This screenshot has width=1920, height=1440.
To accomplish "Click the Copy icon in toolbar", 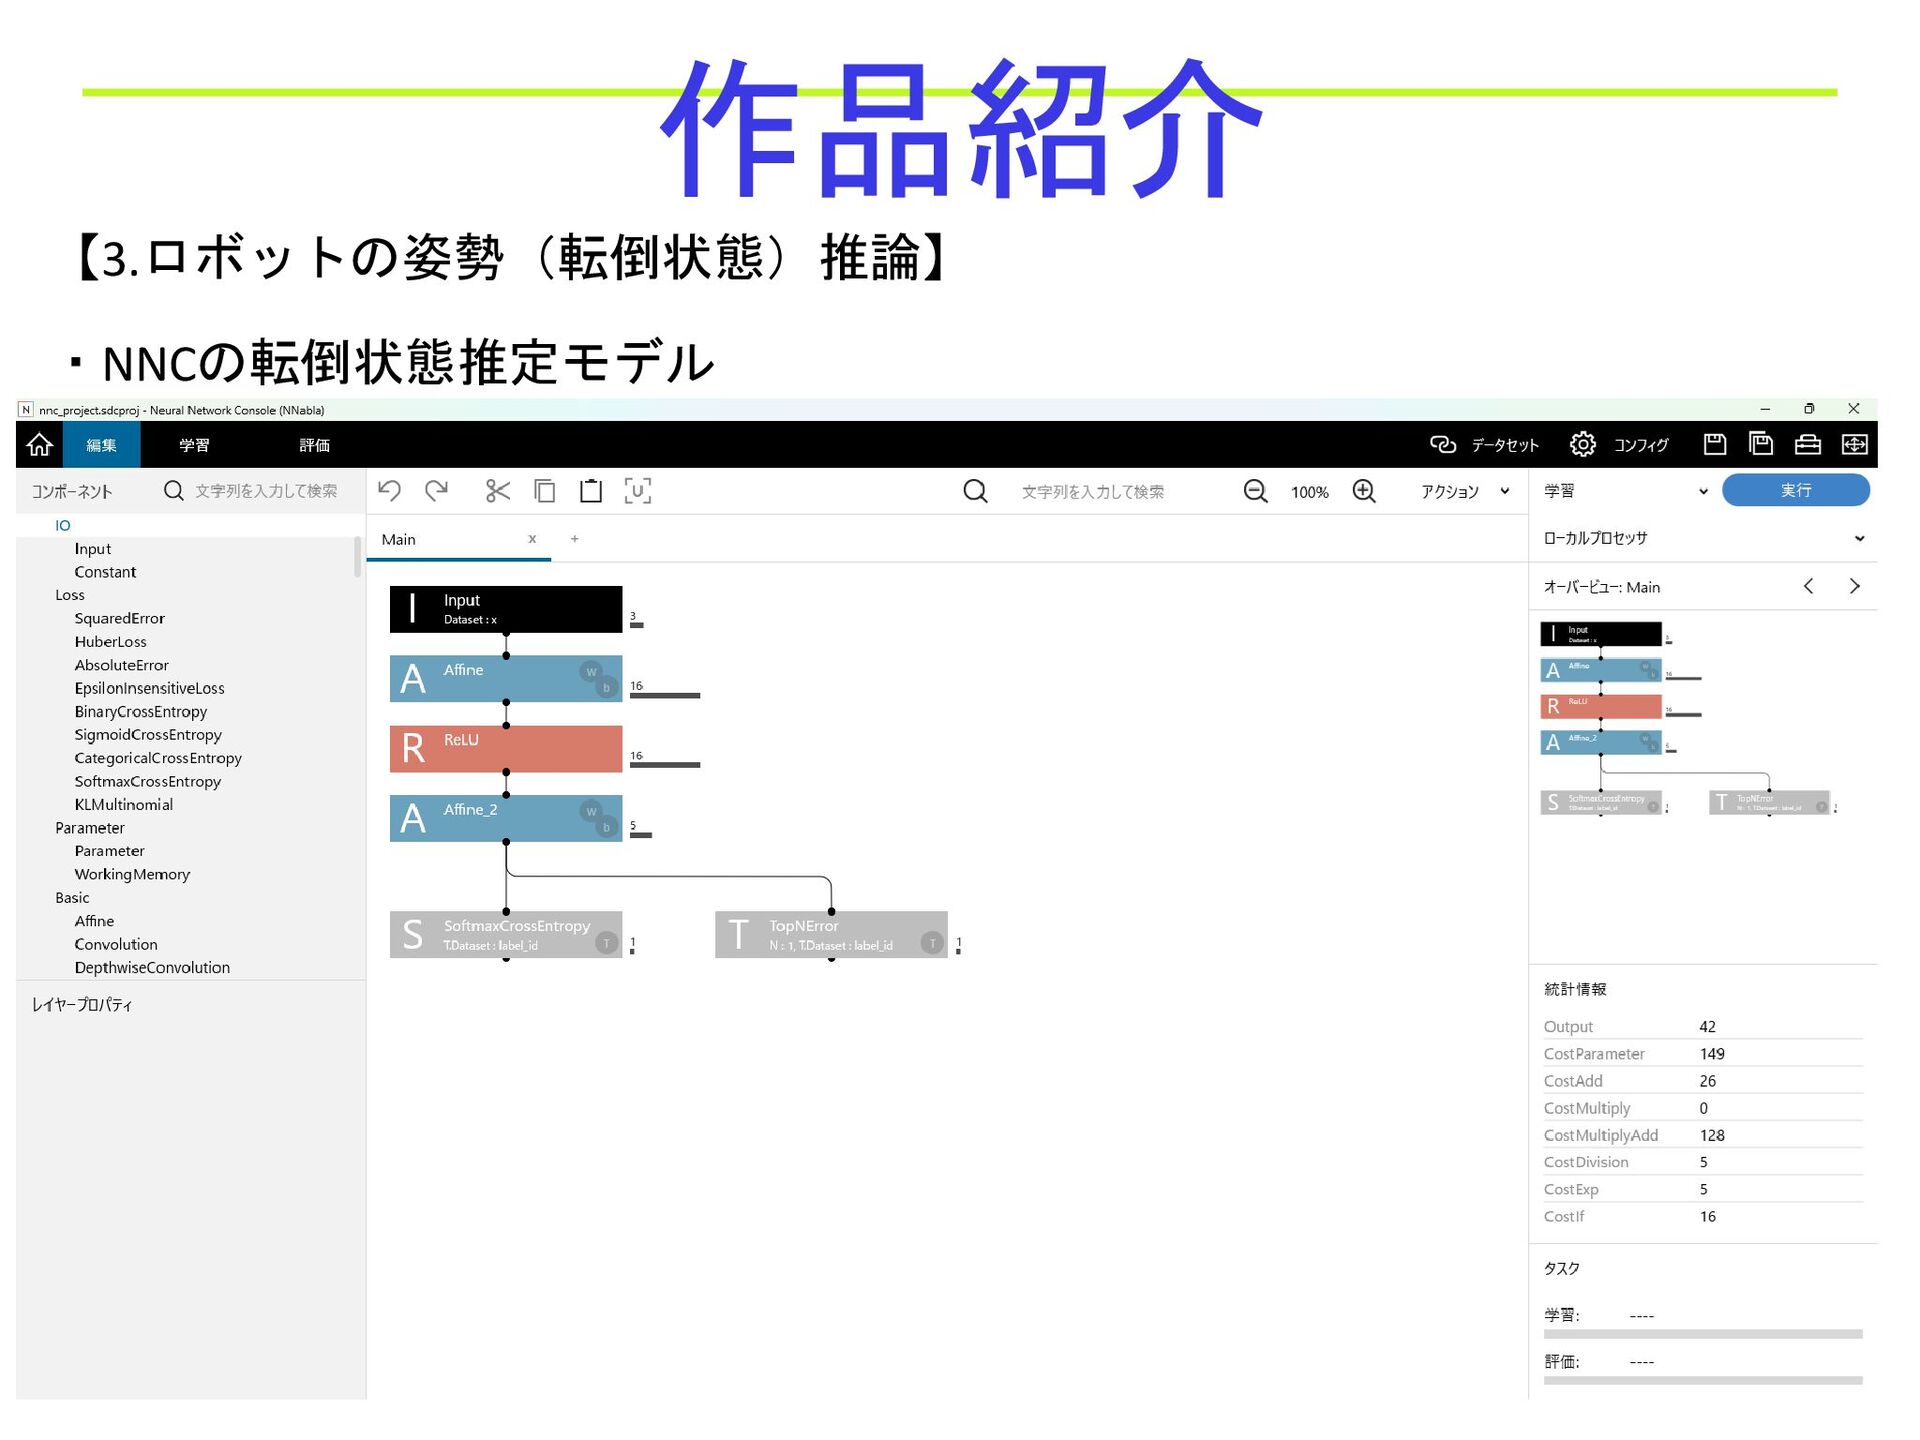I will 544,491.
